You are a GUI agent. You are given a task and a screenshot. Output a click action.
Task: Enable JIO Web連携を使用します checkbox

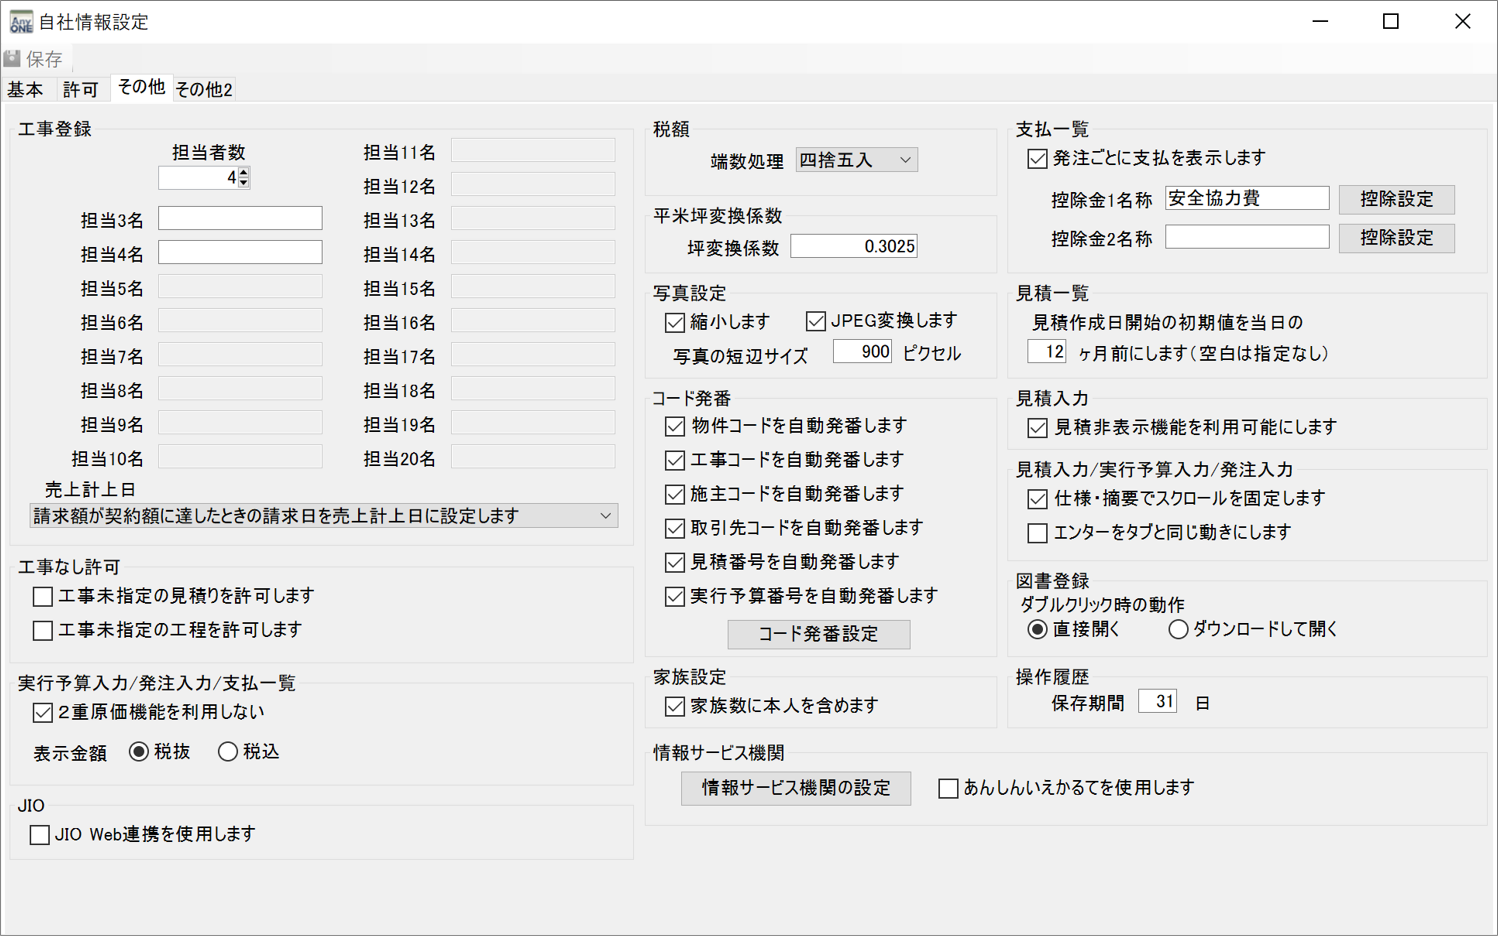(40, 835)
